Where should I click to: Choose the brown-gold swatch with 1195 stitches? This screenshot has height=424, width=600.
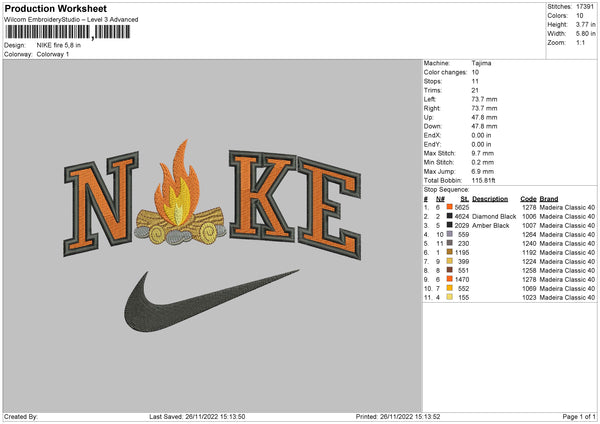[450, 252]
